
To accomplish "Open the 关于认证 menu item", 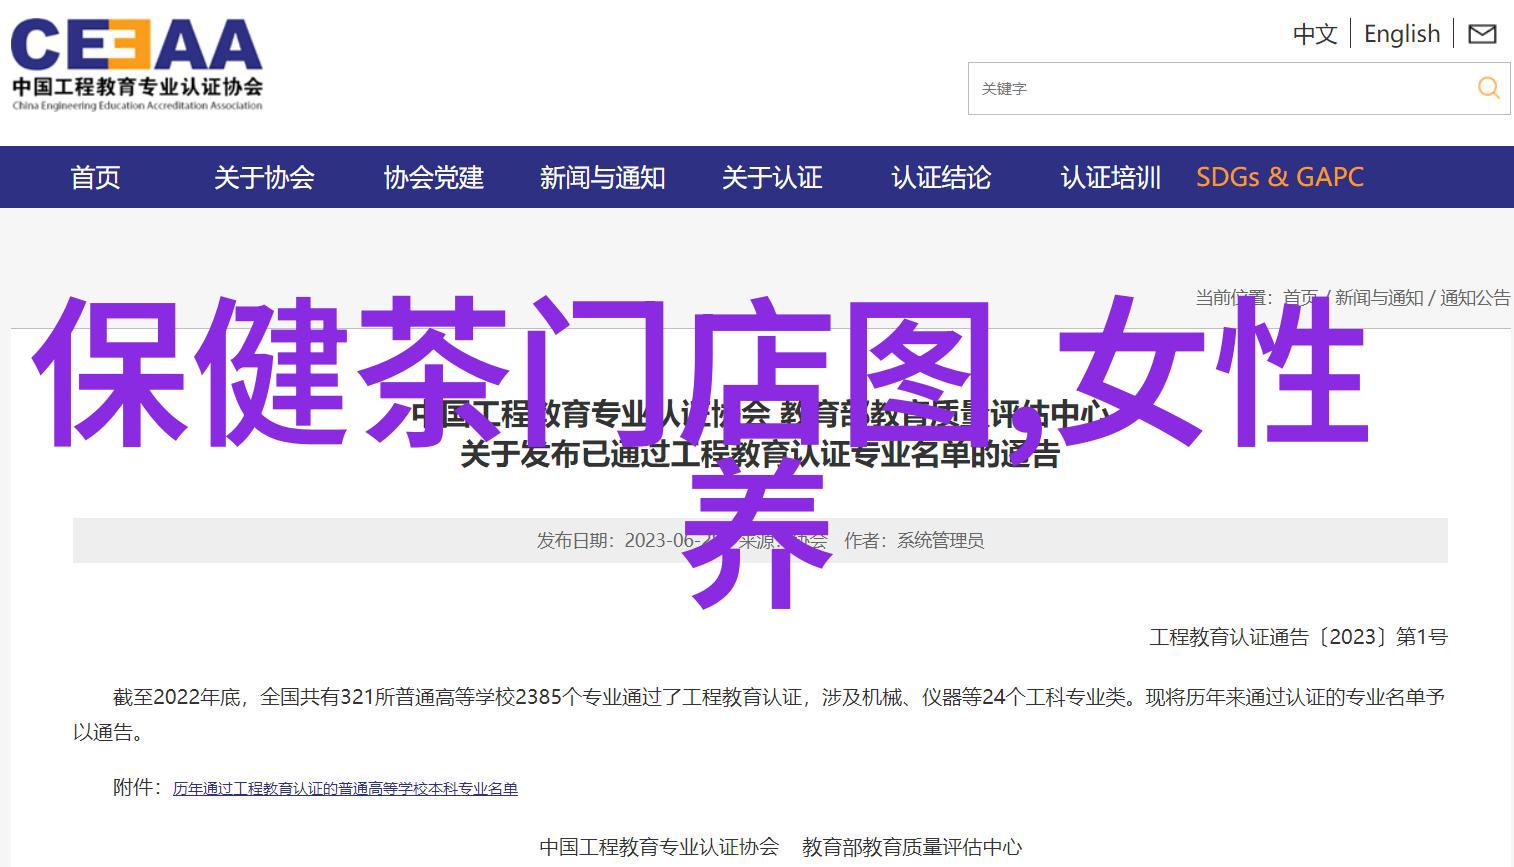I will pos(771,177).
